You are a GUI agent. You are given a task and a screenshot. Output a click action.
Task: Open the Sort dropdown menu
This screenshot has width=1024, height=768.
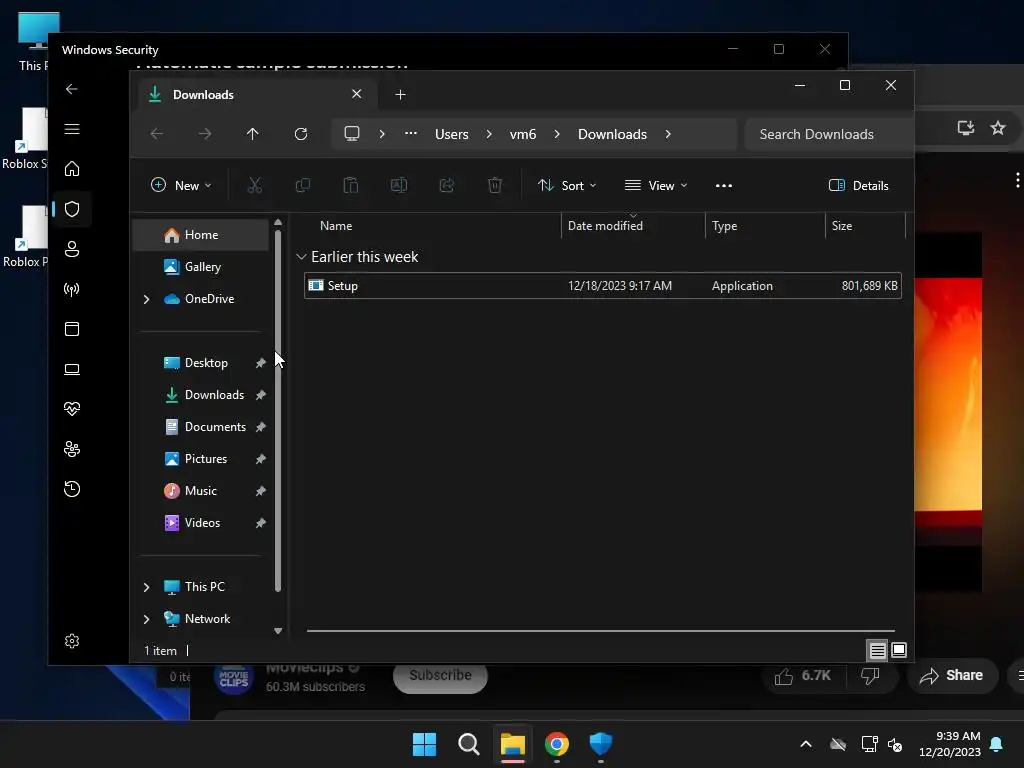pyautogui.click(x=567, y=185)
